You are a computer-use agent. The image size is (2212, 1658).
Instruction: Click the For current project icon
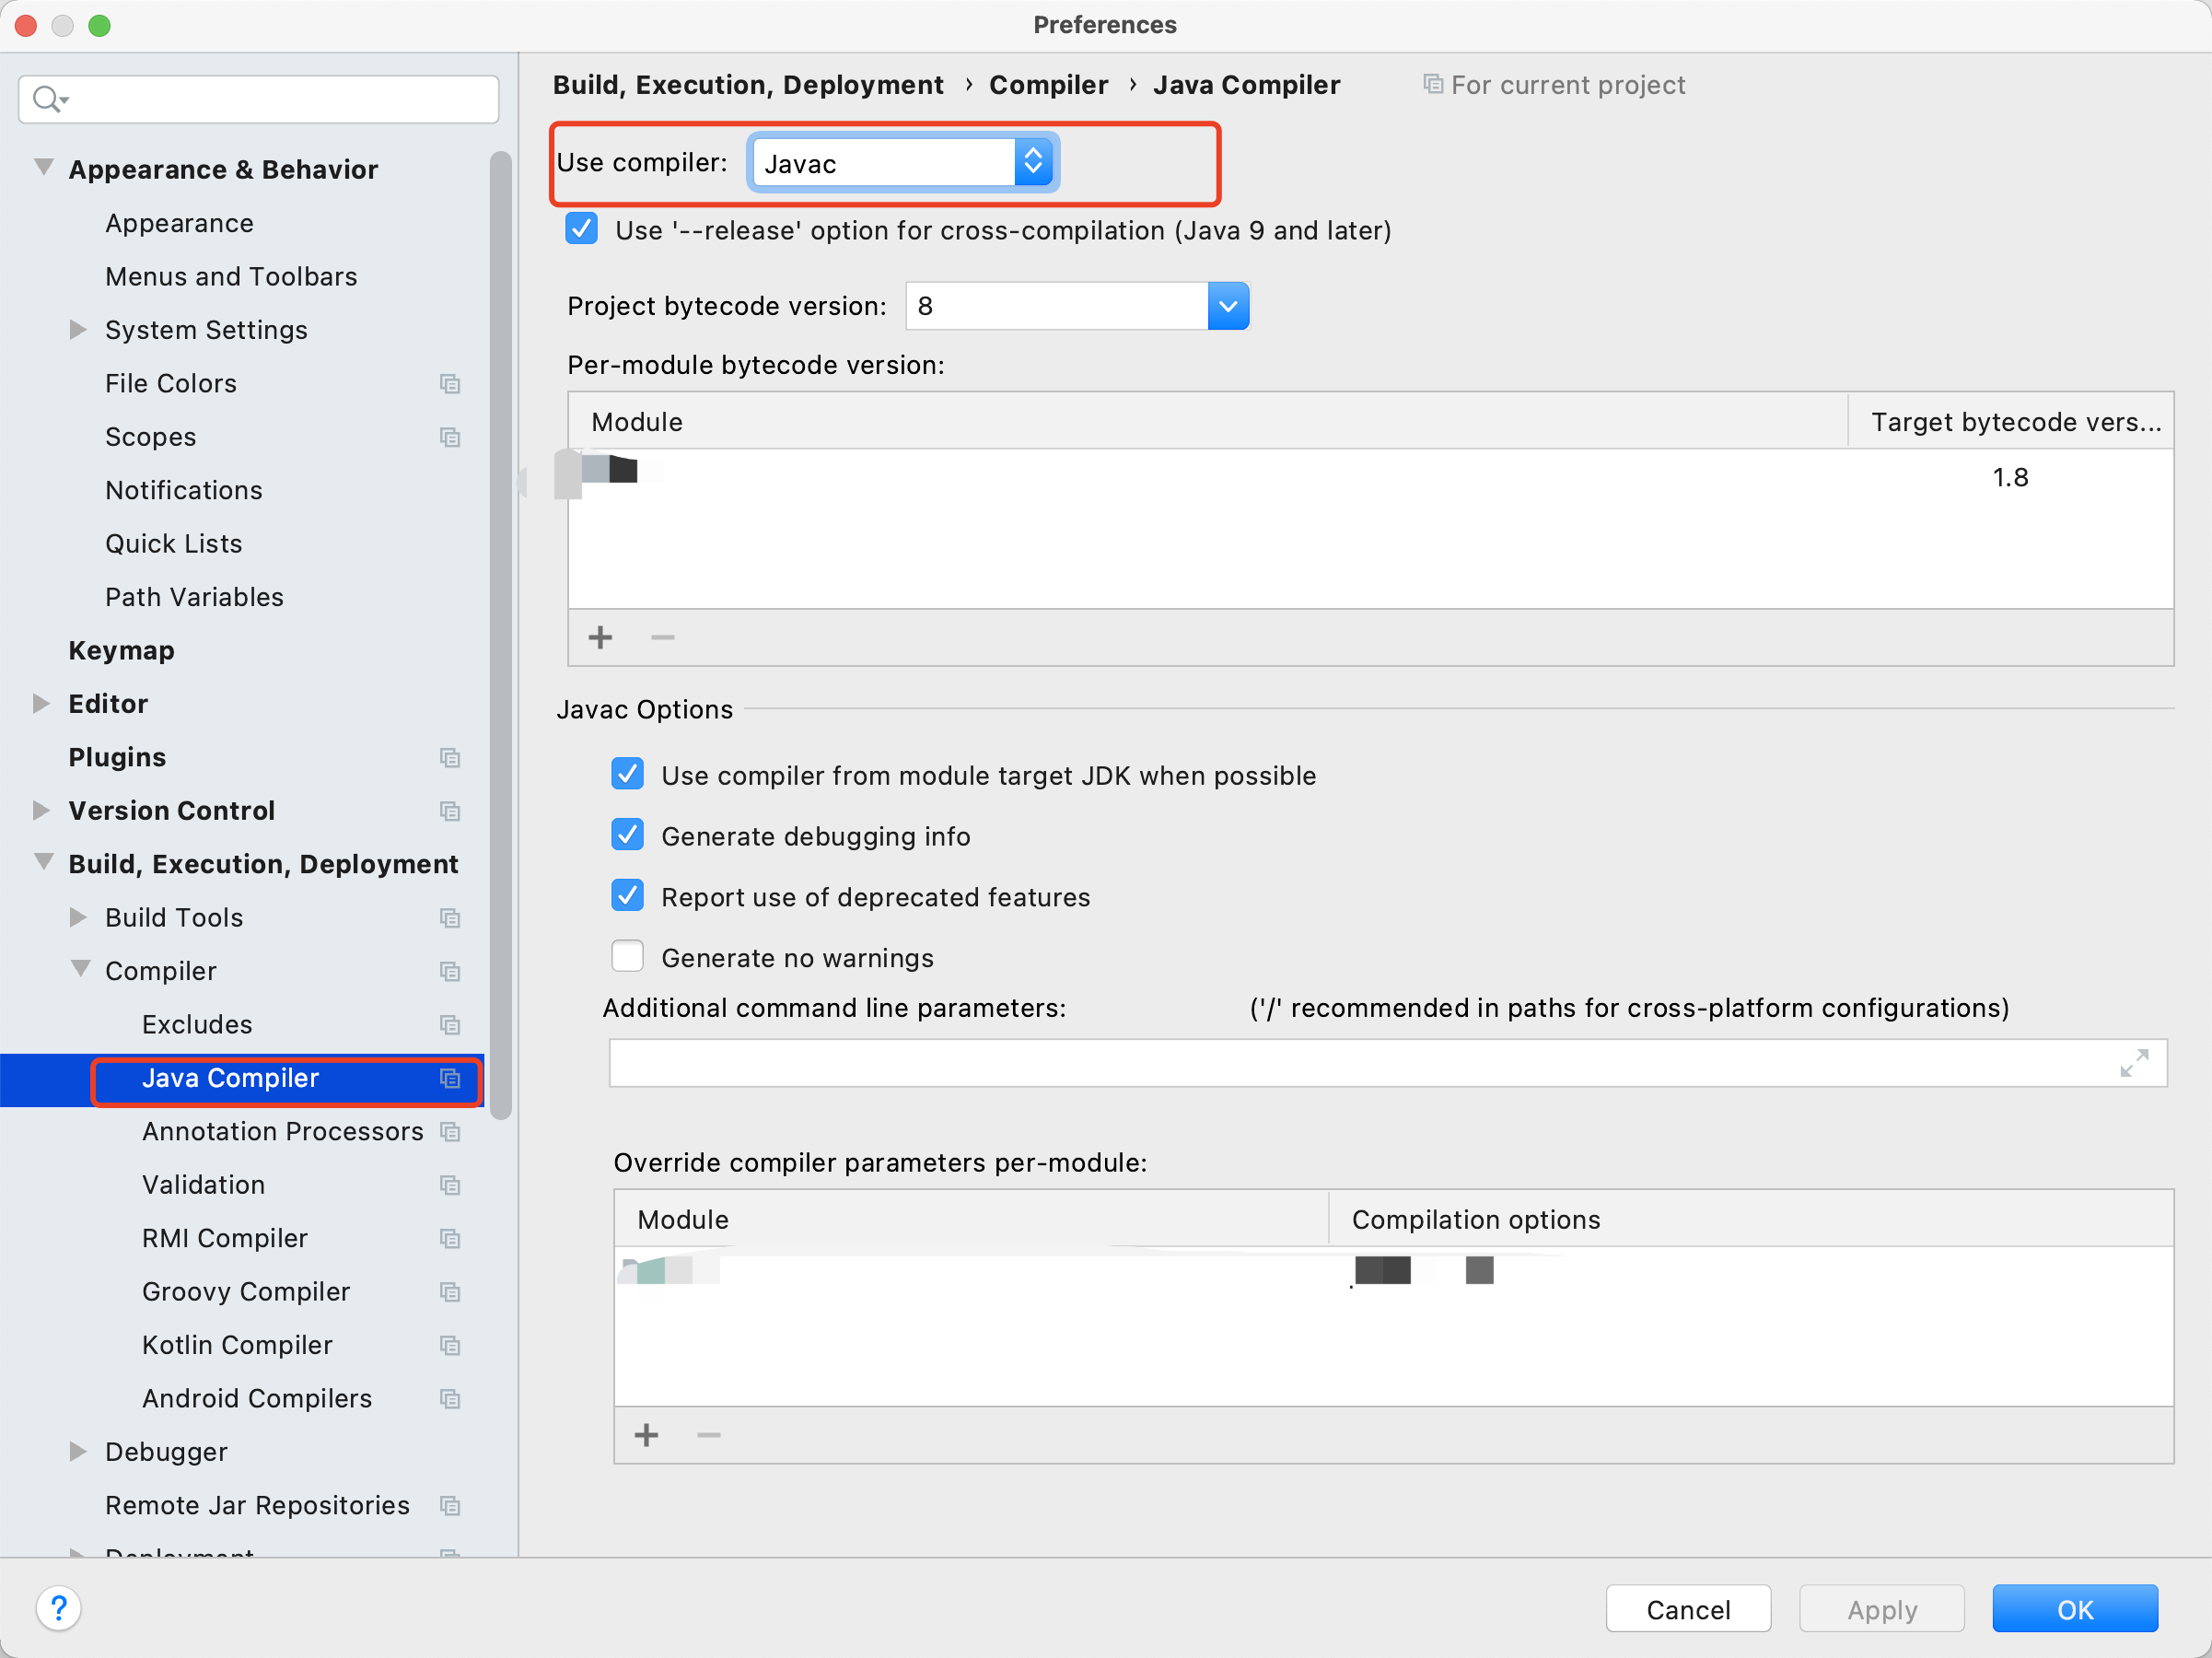[1433, 84]
